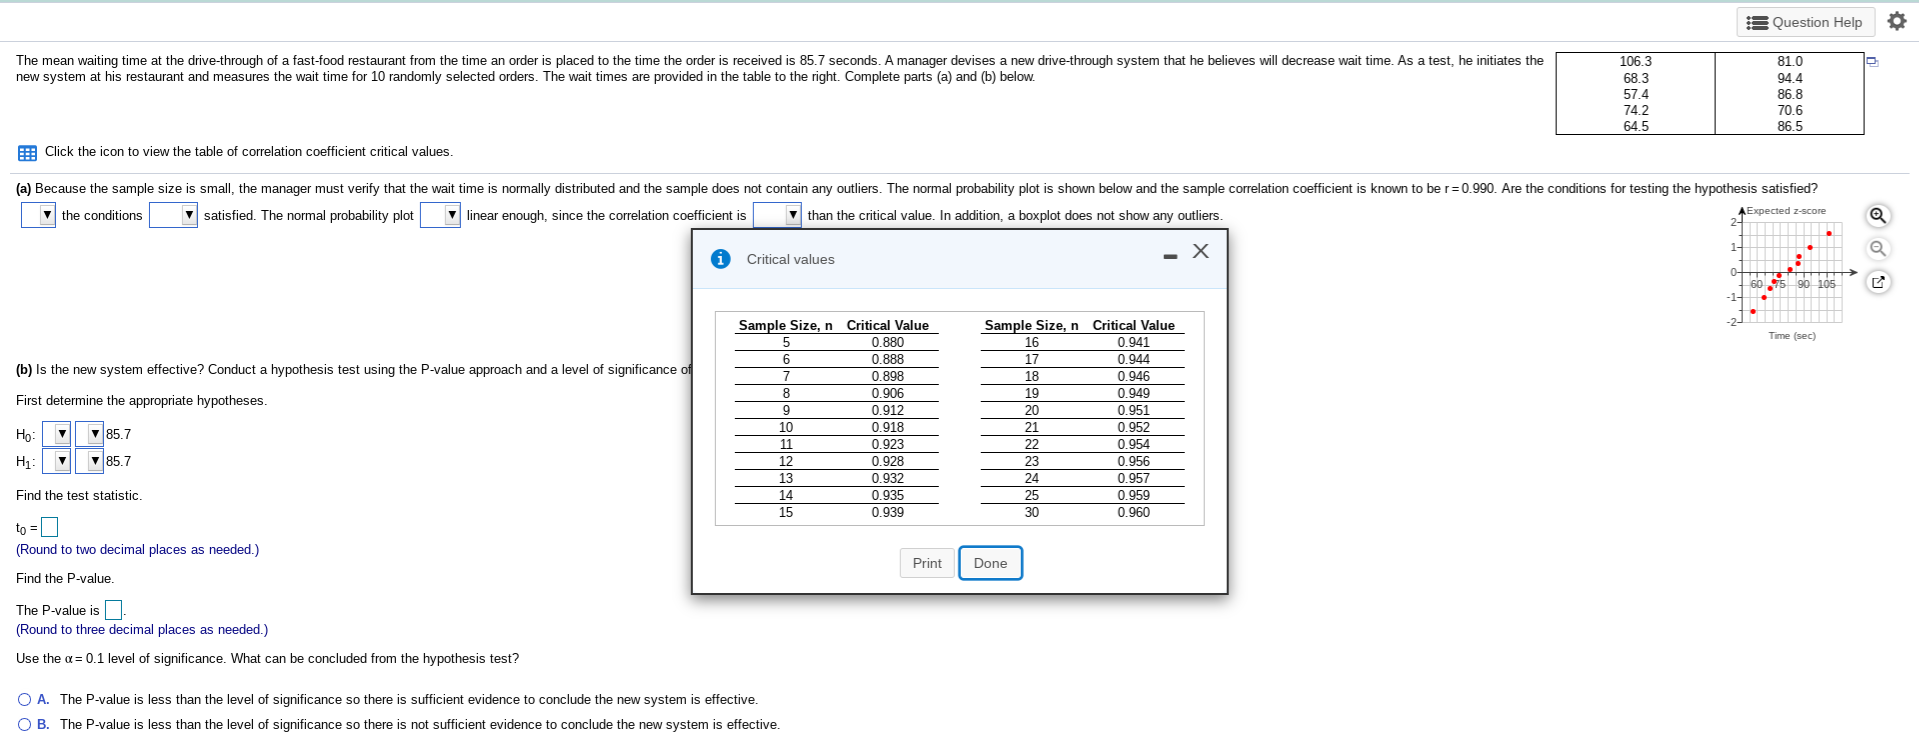Click the data value 86.5 in the right column
The height and width of the screenshot is (745, 1919).
click(x=1790, y=127)
